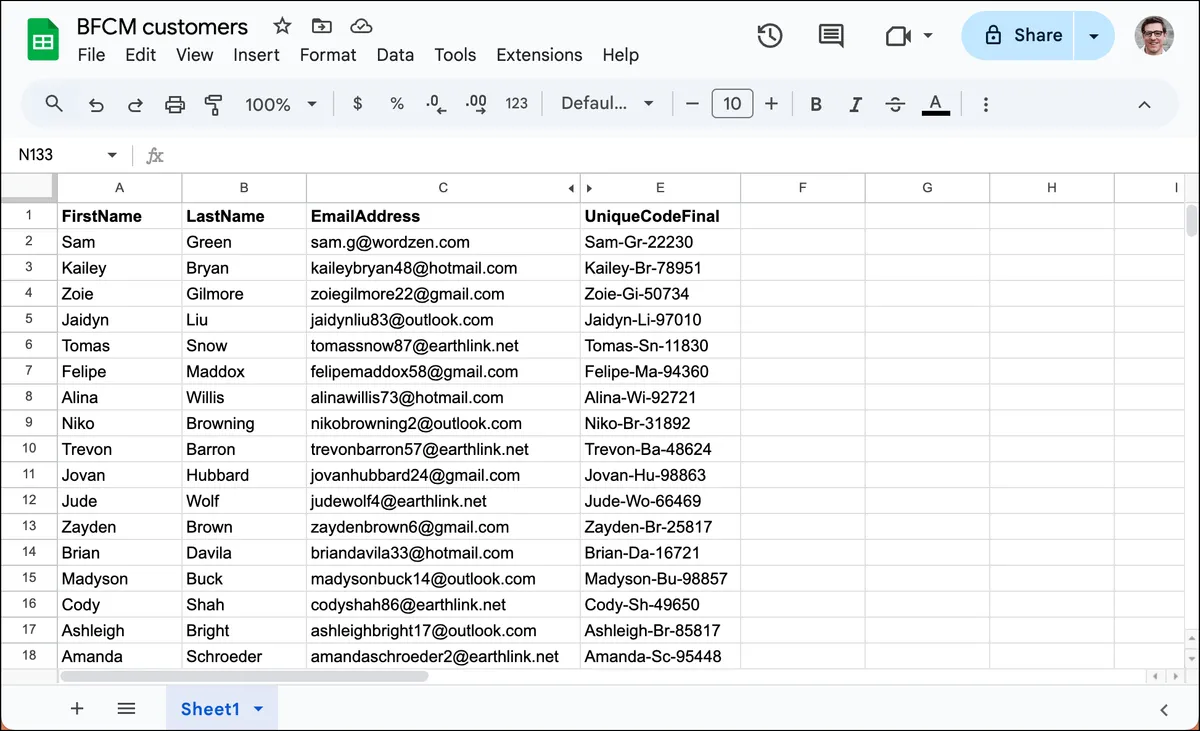Open the Edit menu
Viewport: 1200px width, 731px height.
coord(140,55)
